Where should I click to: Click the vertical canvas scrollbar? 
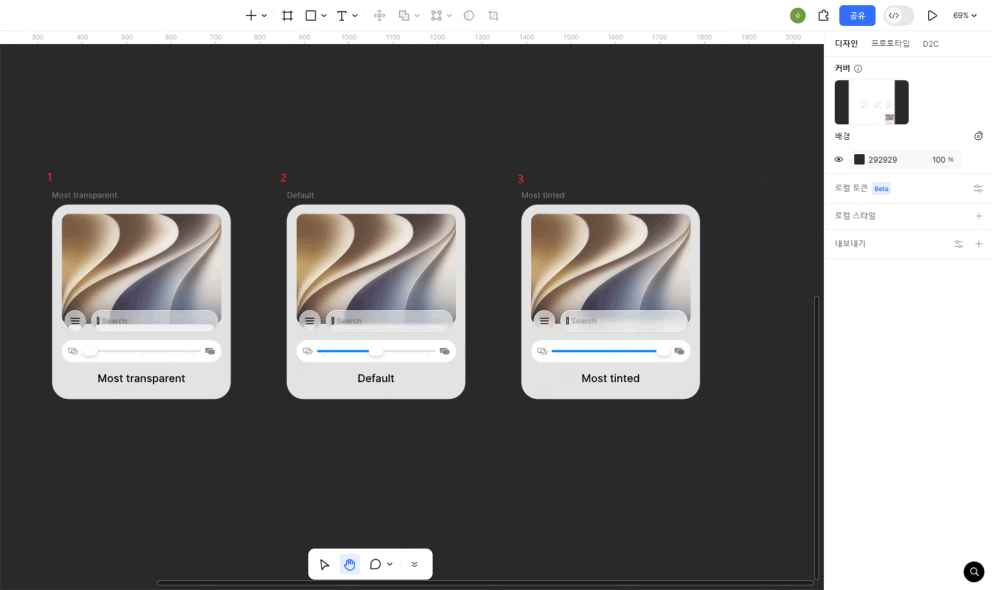pyautogui.click(x=817, y=437)
